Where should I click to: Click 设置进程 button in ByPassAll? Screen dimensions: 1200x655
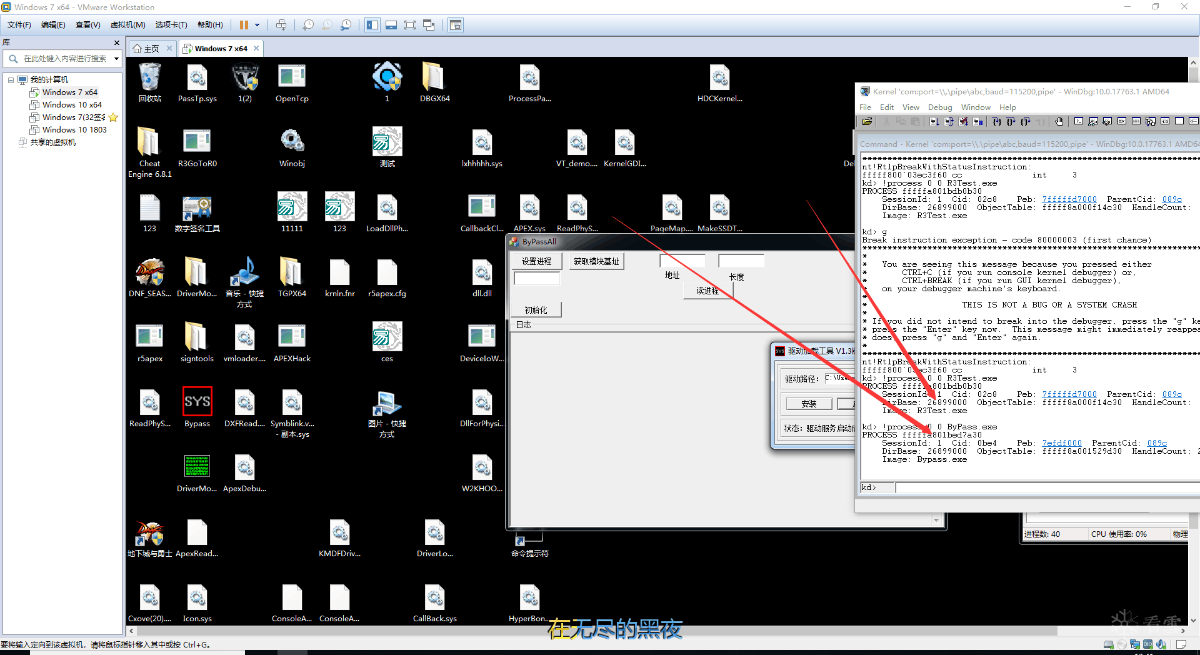(536, 261)
